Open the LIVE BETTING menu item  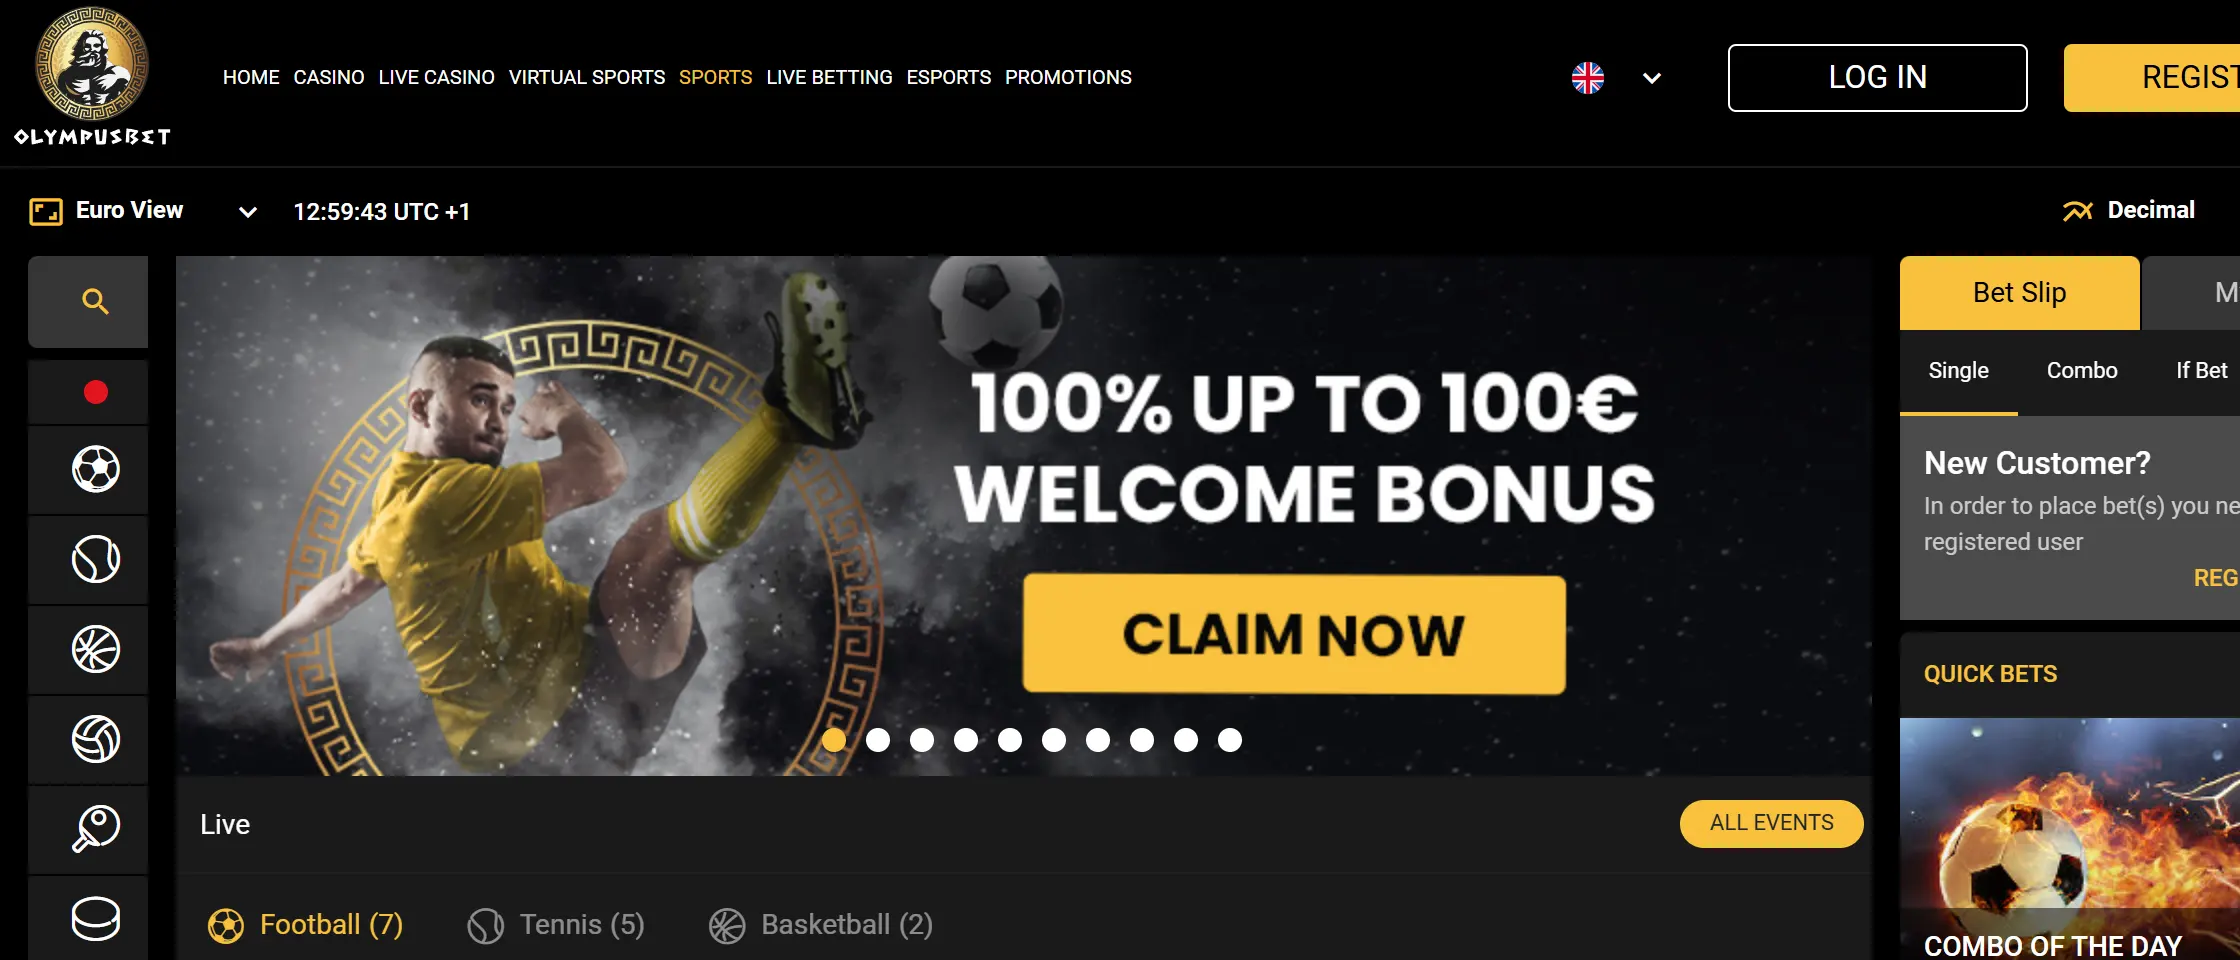click(x=829, y=77)
